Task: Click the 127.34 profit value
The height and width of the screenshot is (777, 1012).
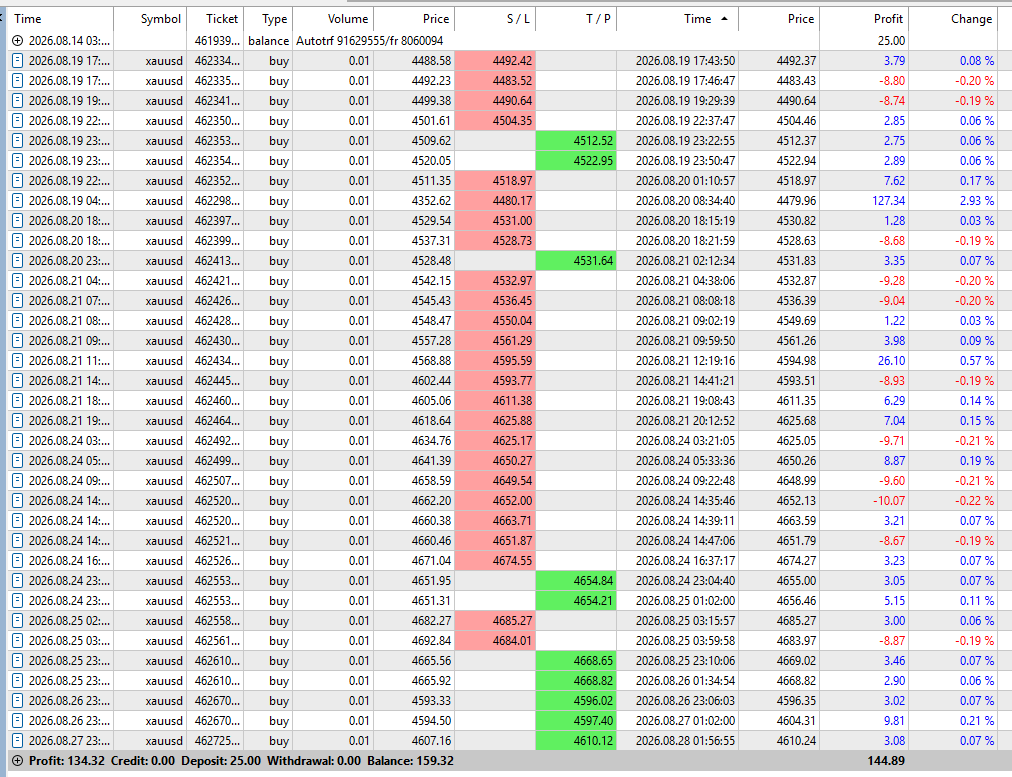Action: (x=889, y=201)
